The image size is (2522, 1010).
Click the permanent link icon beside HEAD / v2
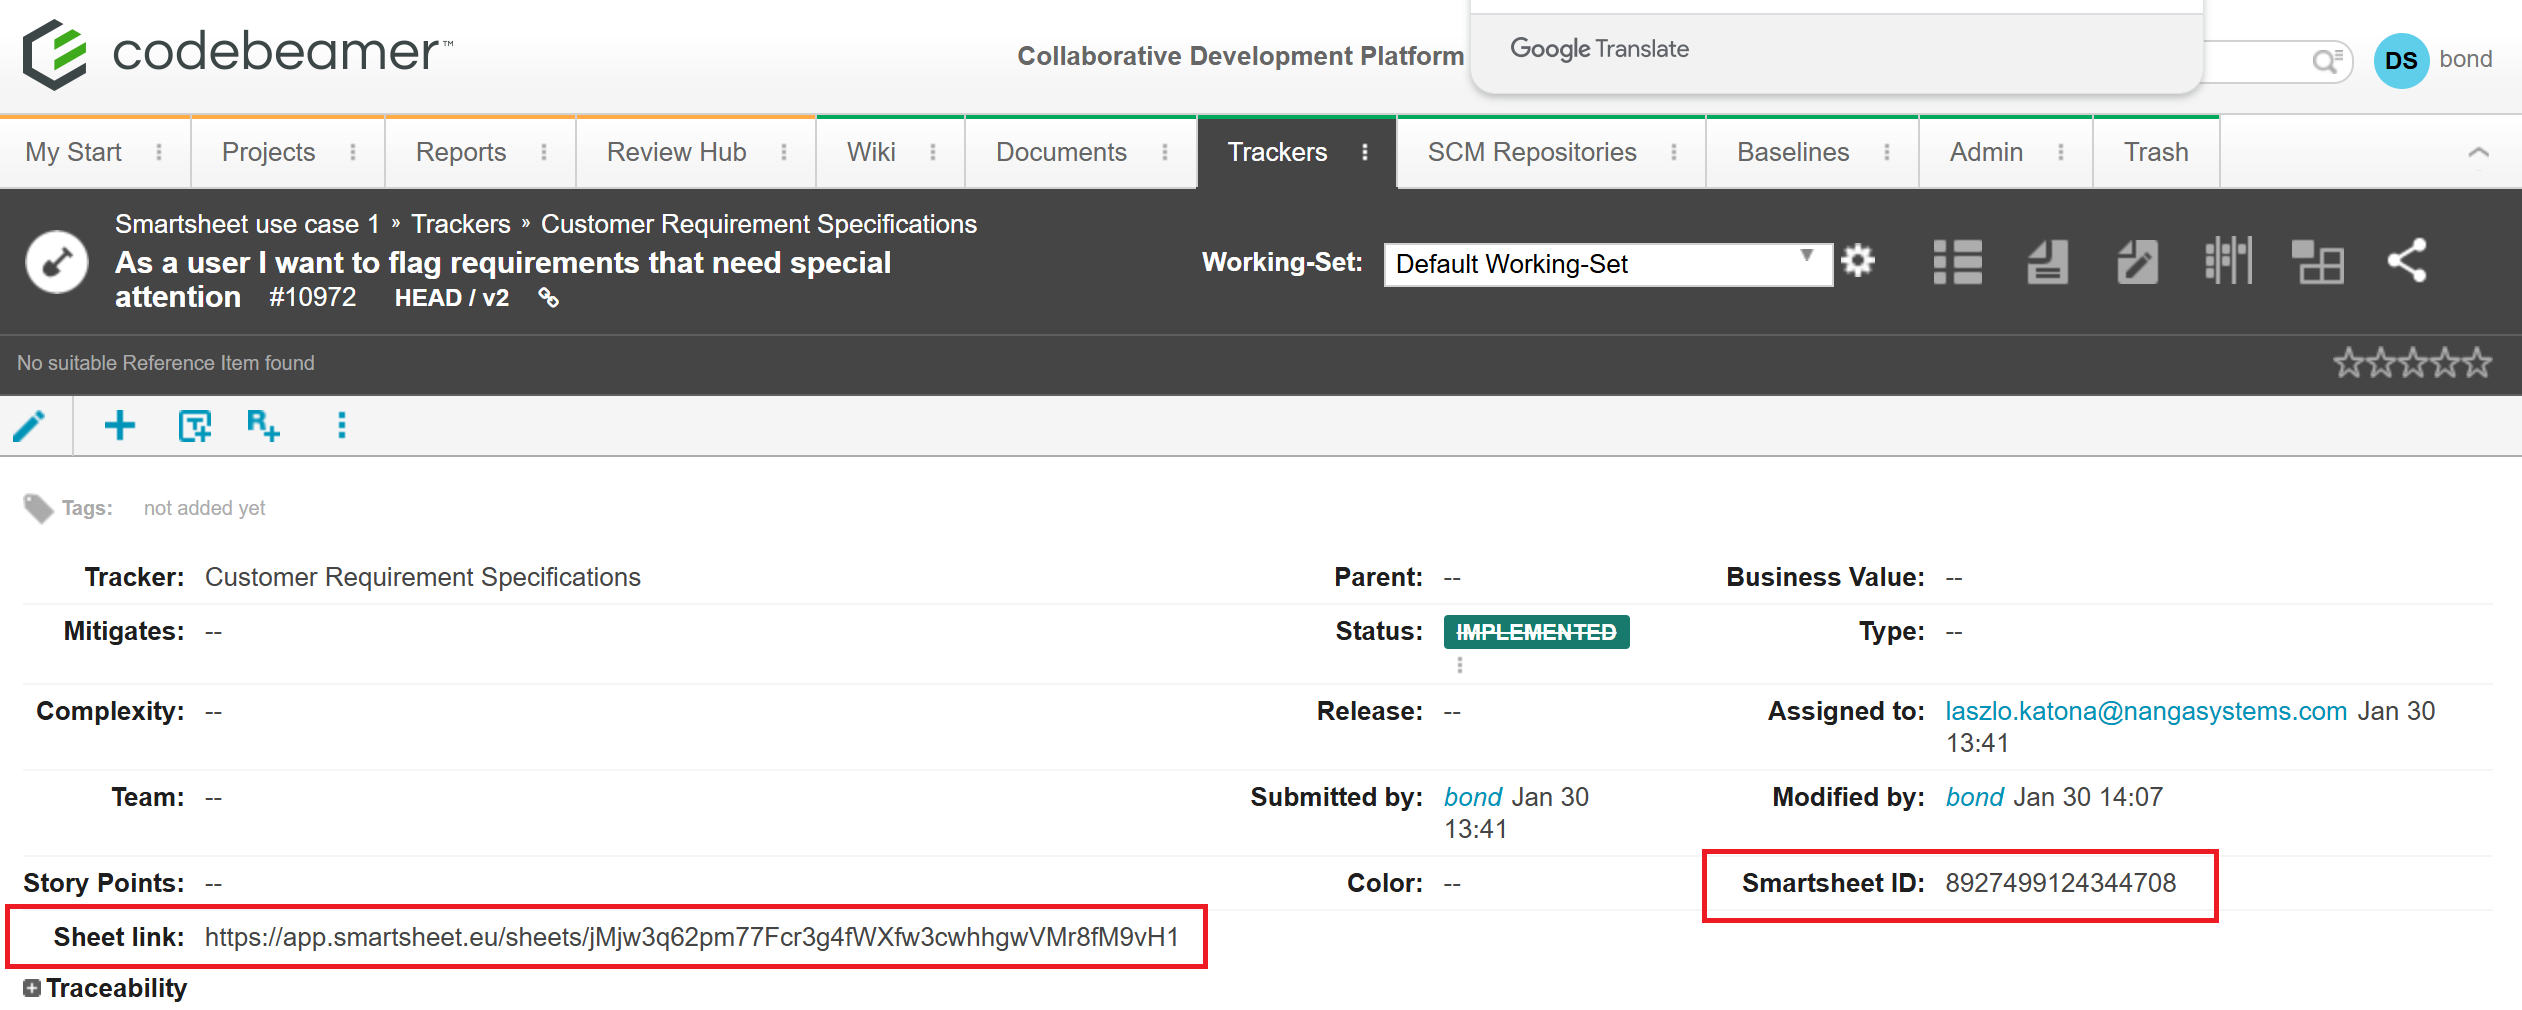pyautogui.click(x=548, y=298)
